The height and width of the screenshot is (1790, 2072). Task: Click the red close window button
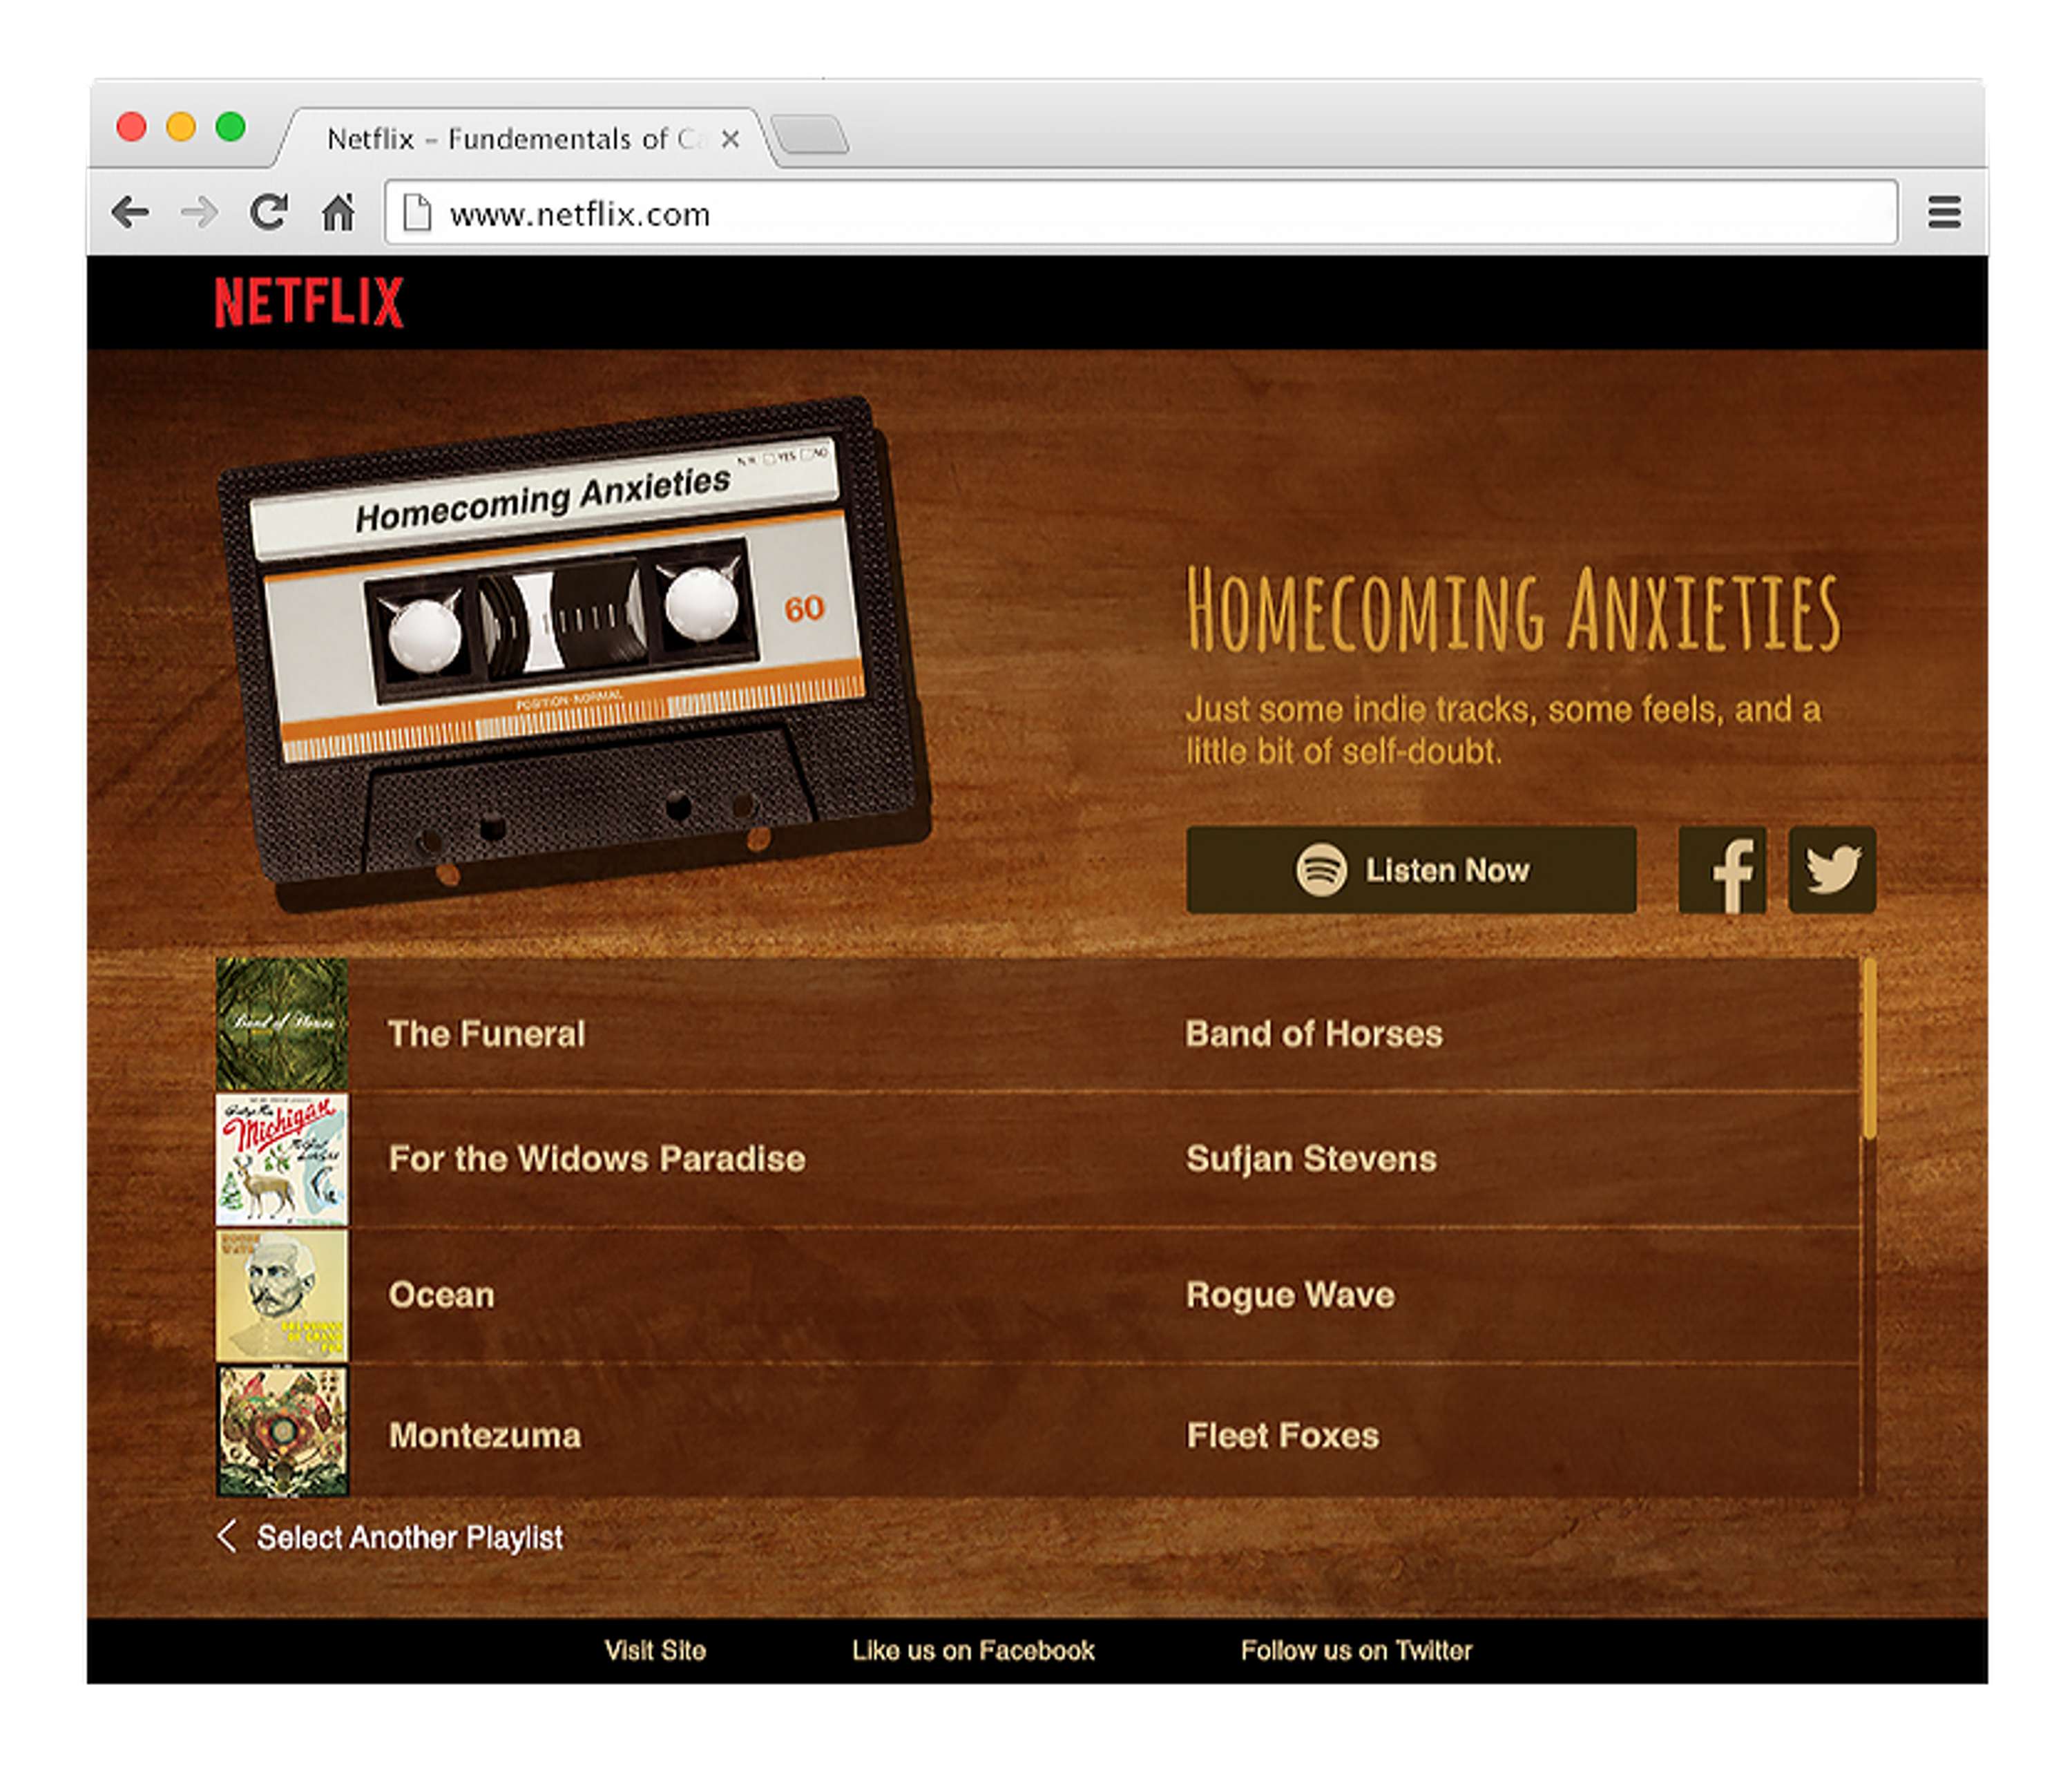coord(131,127)
